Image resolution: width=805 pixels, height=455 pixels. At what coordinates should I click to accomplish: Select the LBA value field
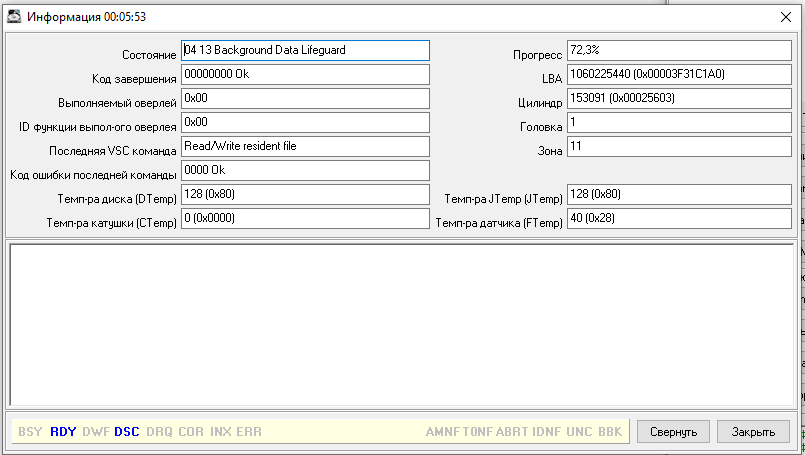(x=678, y=74)
